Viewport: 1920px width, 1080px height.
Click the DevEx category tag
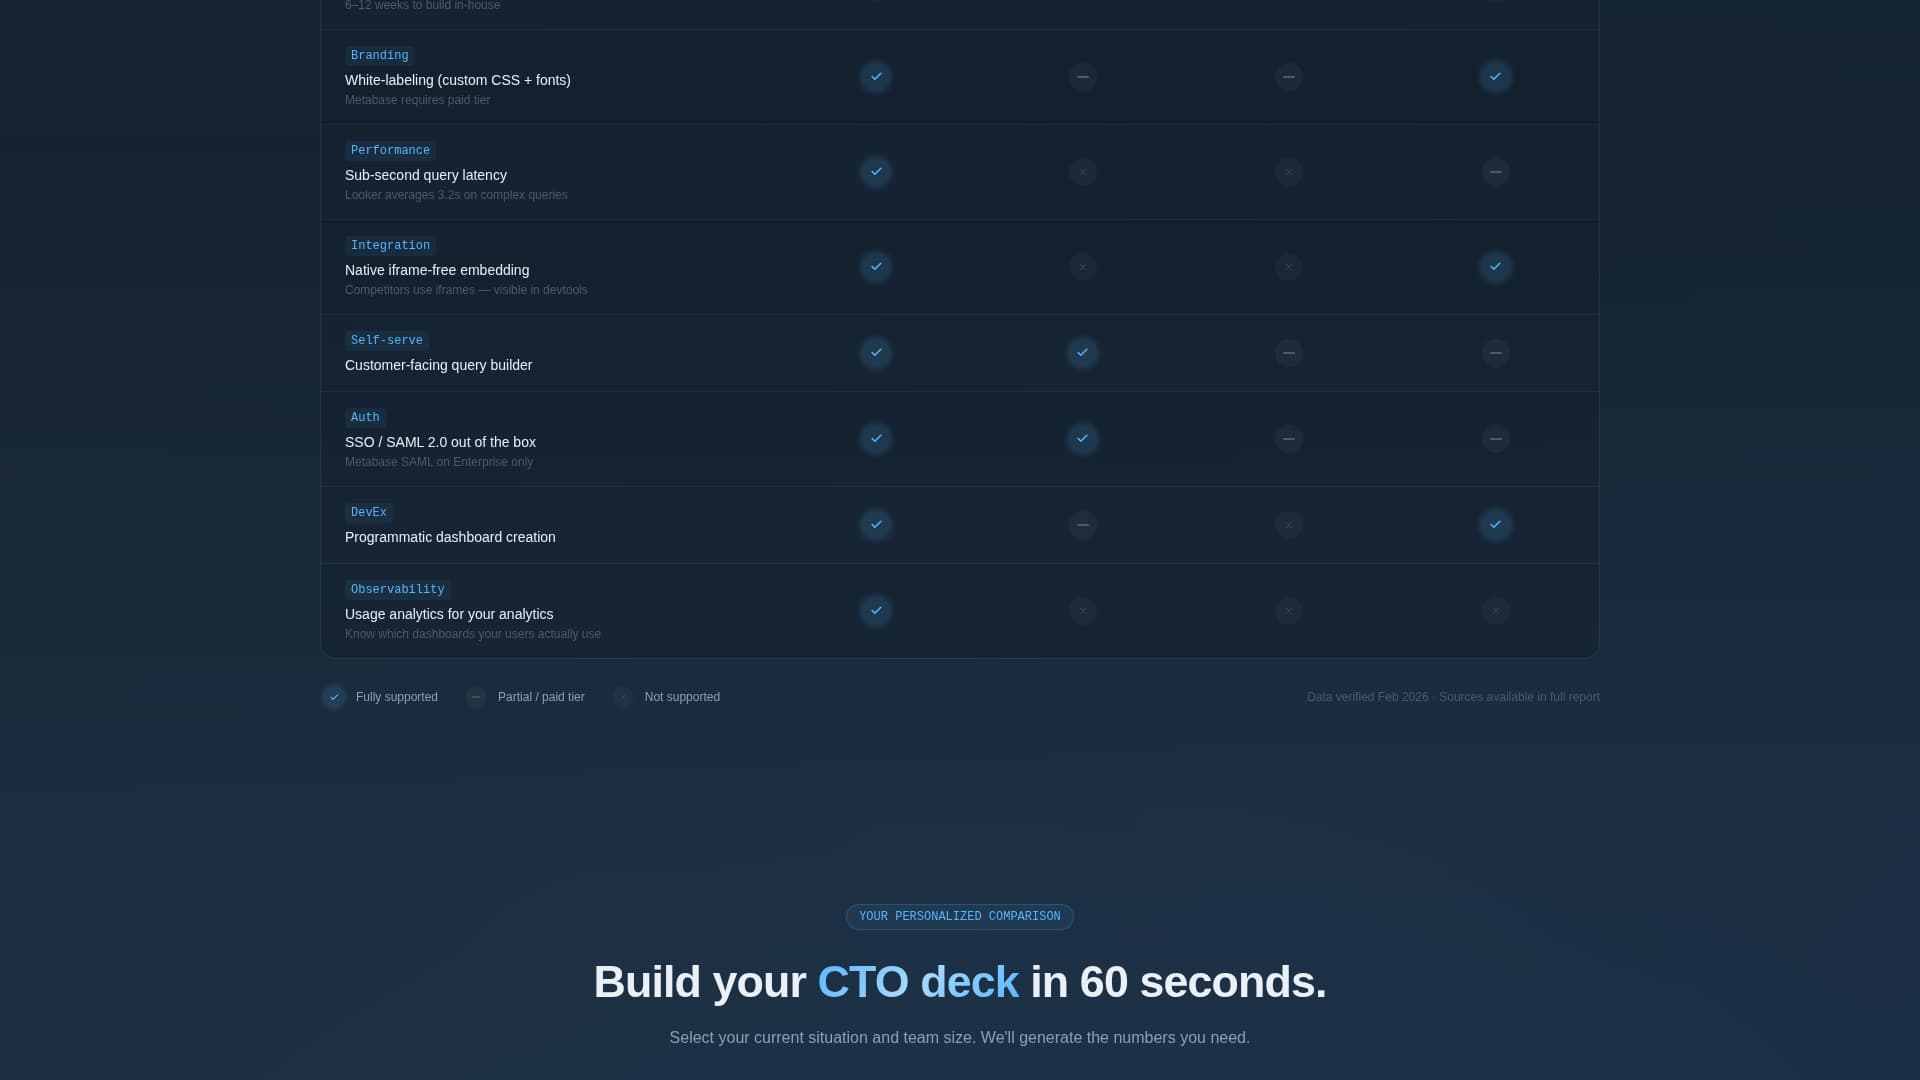pos(368,513)
